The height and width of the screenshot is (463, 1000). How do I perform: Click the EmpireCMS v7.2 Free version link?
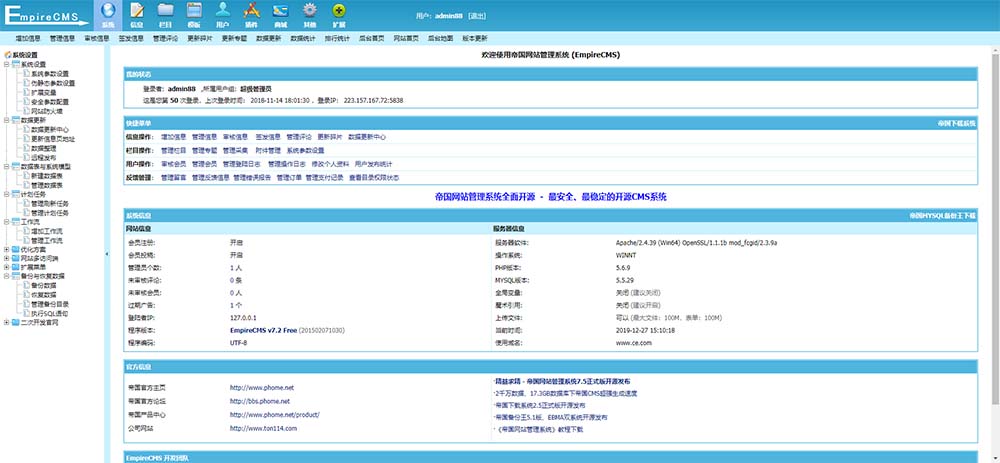(x=263, y=330)
